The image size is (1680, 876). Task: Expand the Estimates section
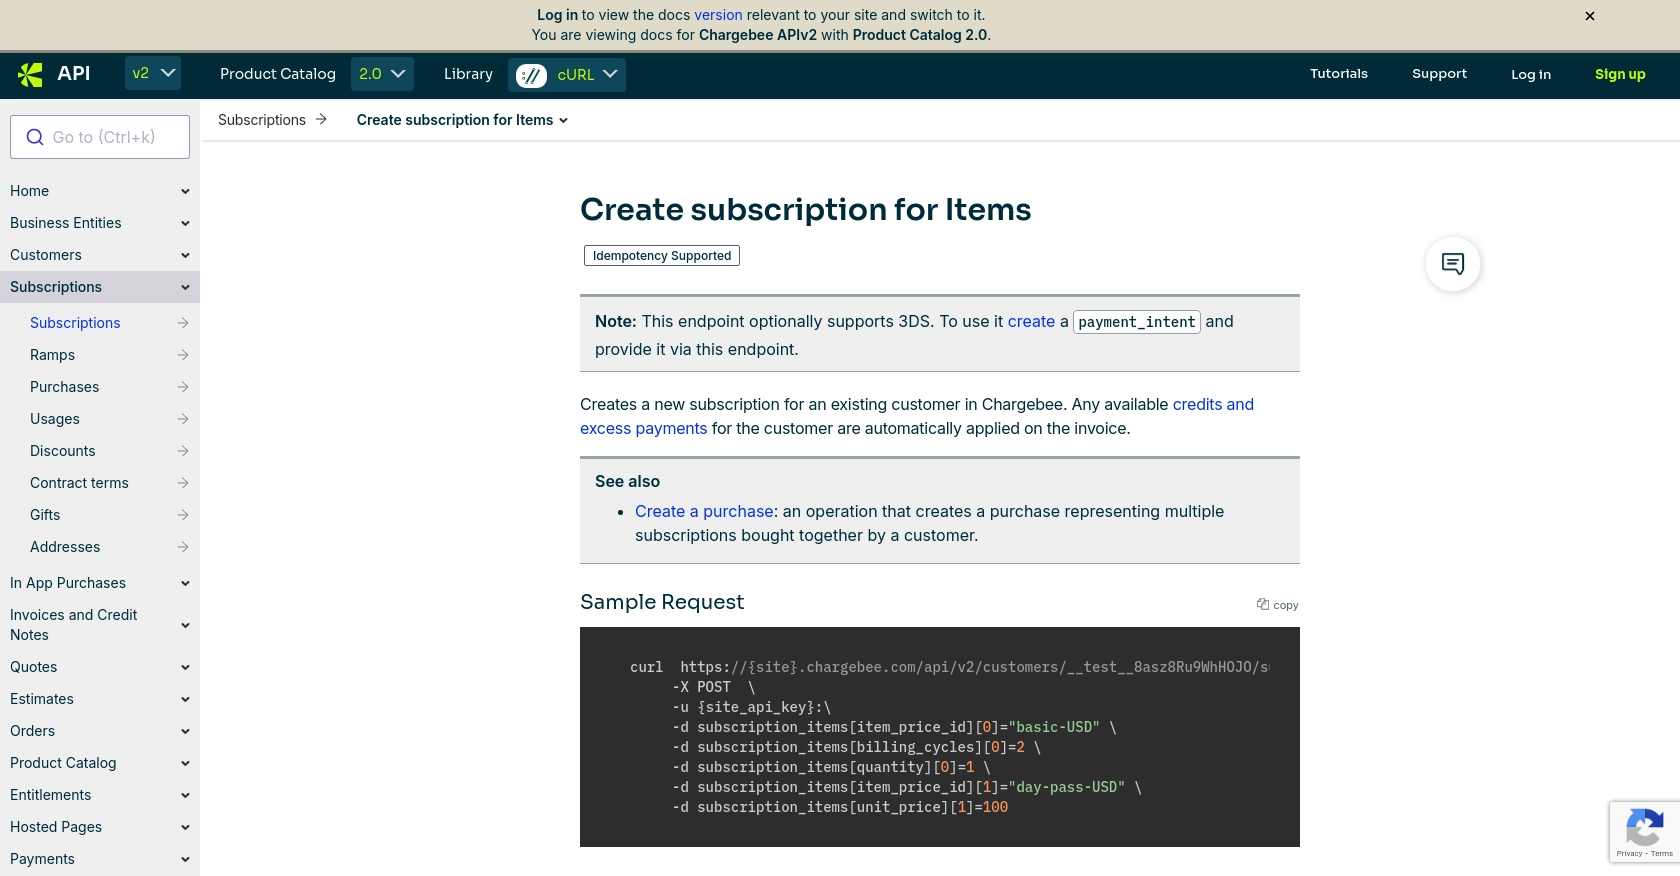[x=185, y=699]
